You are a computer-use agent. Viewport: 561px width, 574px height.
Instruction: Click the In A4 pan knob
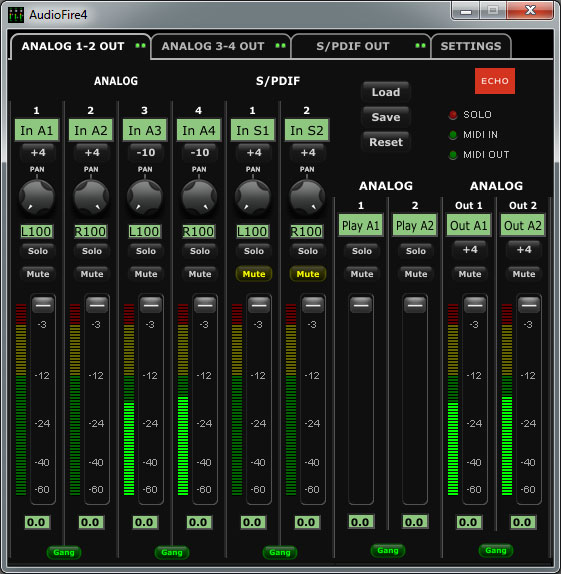199,197
